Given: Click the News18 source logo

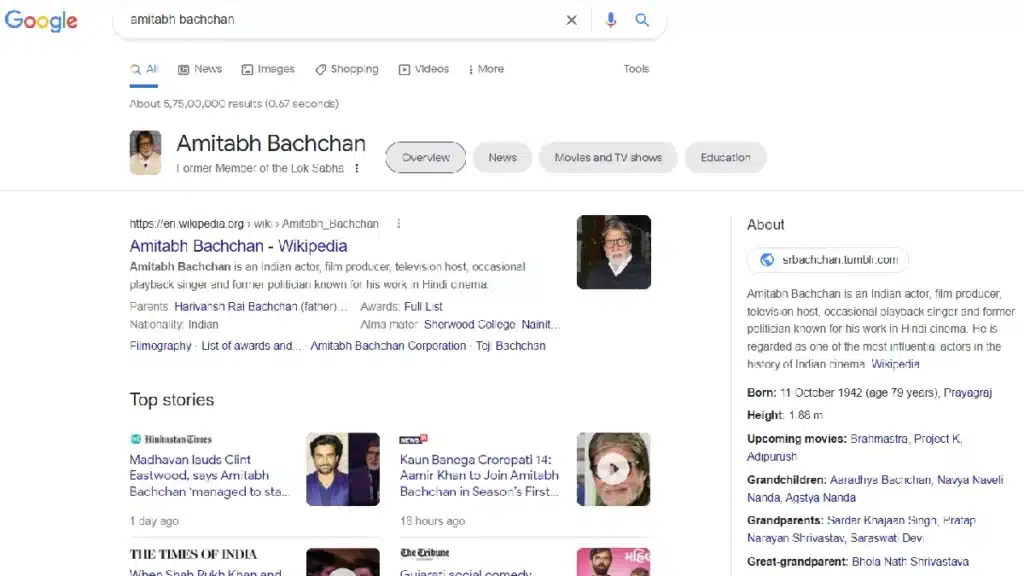Looking at the screenshot, I should [x=413, y=440].
